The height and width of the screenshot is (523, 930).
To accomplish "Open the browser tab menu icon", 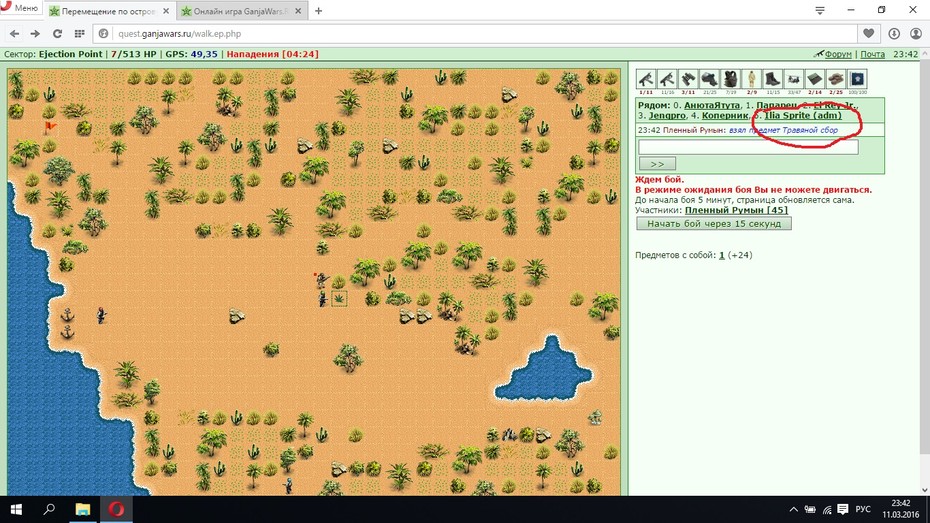I will point(820,10).
